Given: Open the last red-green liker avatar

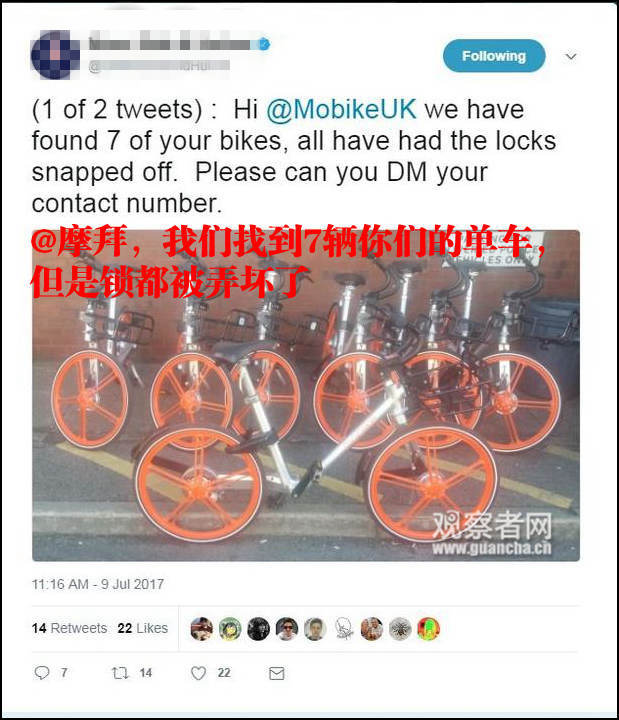Looking at the screenshot, I should (428, 629).
